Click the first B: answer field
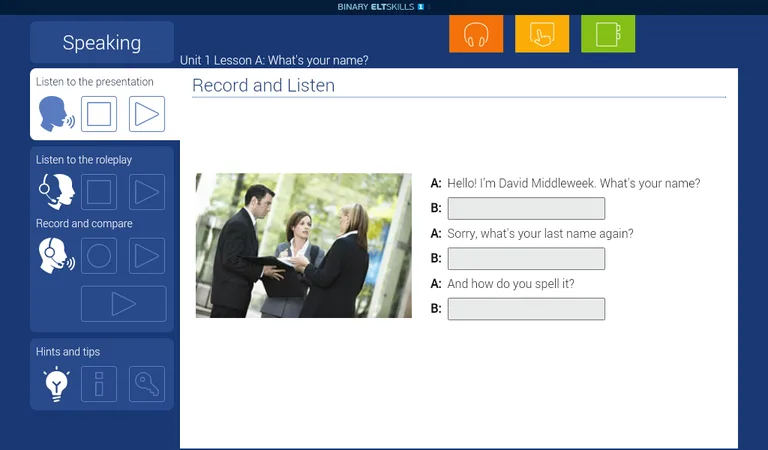 [527, 209]
